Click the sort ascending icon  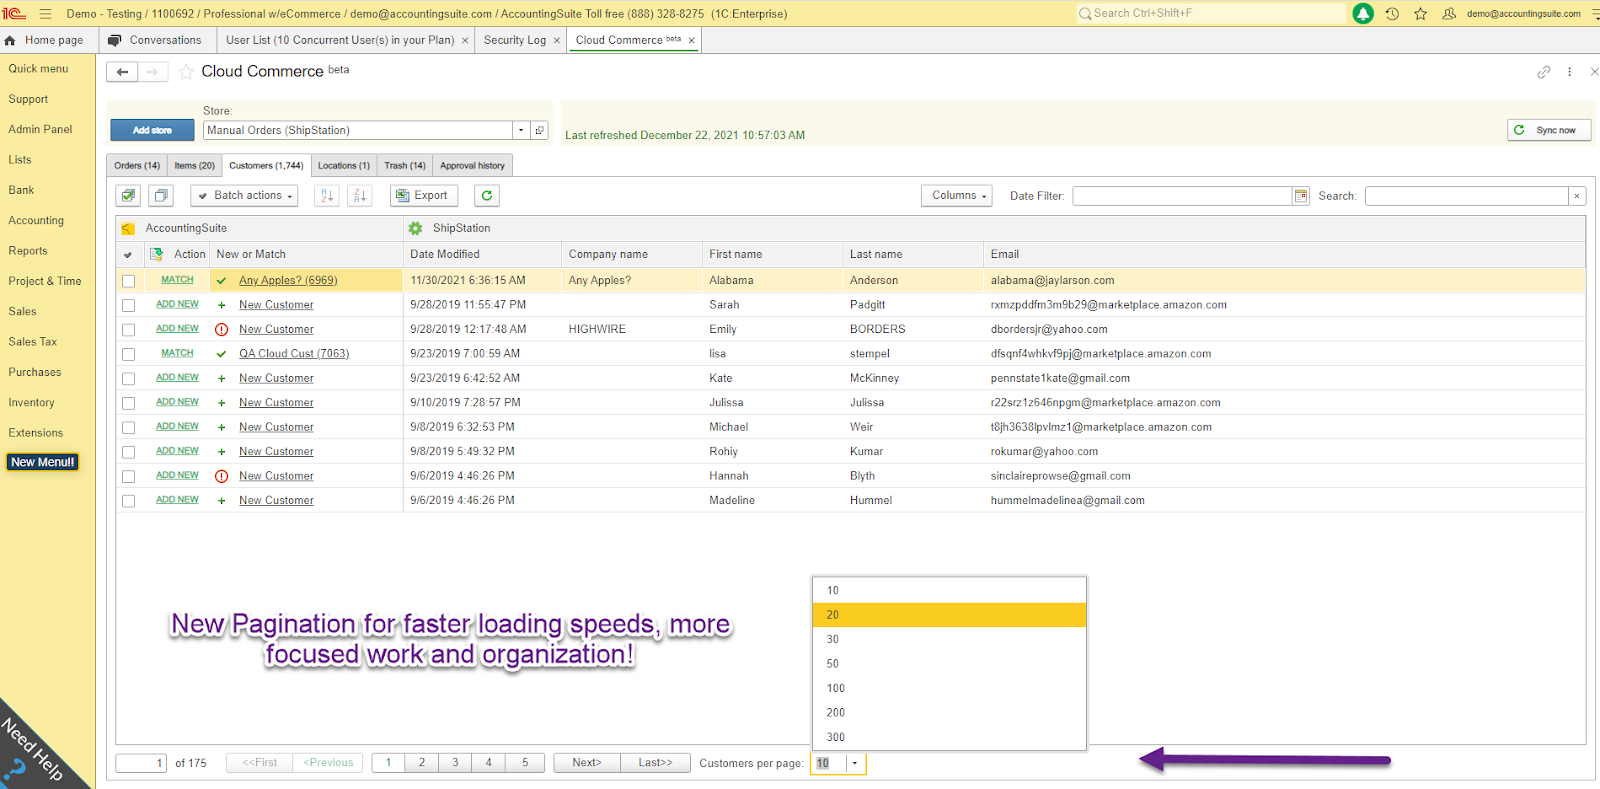327,196
